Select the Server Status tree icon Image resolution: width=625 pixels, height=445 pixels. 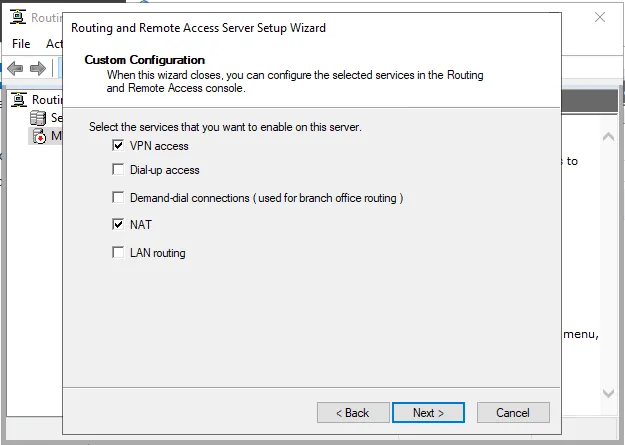tap(38, 118)
